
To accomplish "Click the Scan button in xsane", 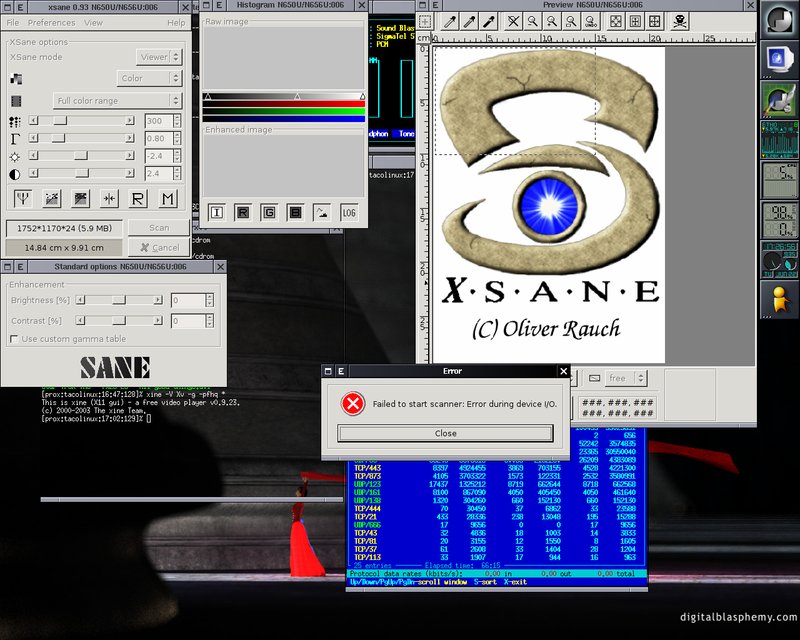I will pos(159,228).
